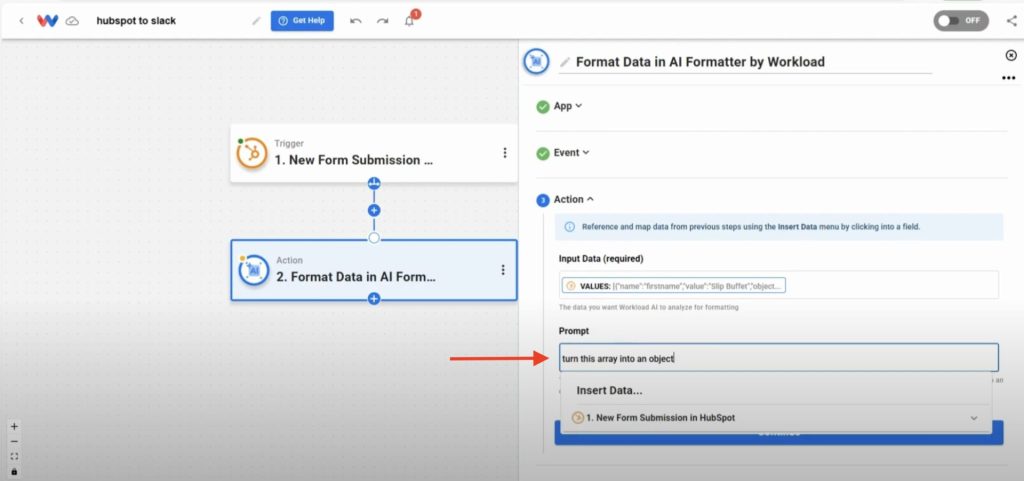Open the panel's three-dot more menu
Image resolution: width=1024 pixels, height=481 pixels.
[1009, 78]
